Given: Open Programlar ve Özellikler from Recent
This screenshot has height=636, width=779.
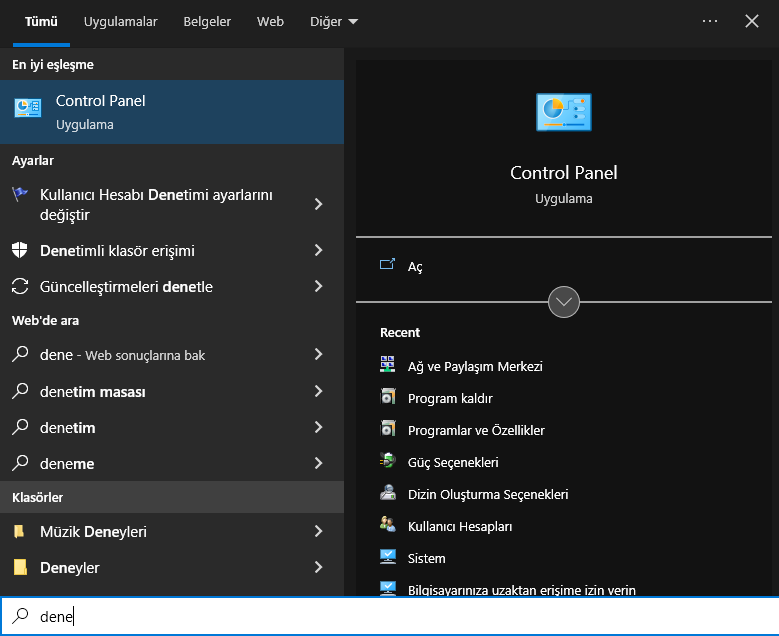Looking at the screenshot, I should point(476,430).
